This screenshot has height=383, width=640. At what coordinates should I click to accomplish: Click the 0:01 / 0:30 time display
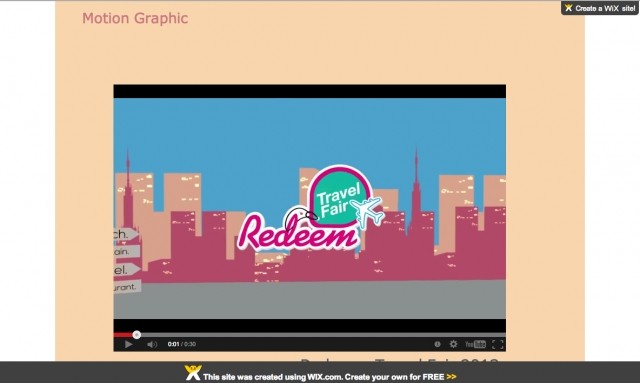tap(182, 344)
